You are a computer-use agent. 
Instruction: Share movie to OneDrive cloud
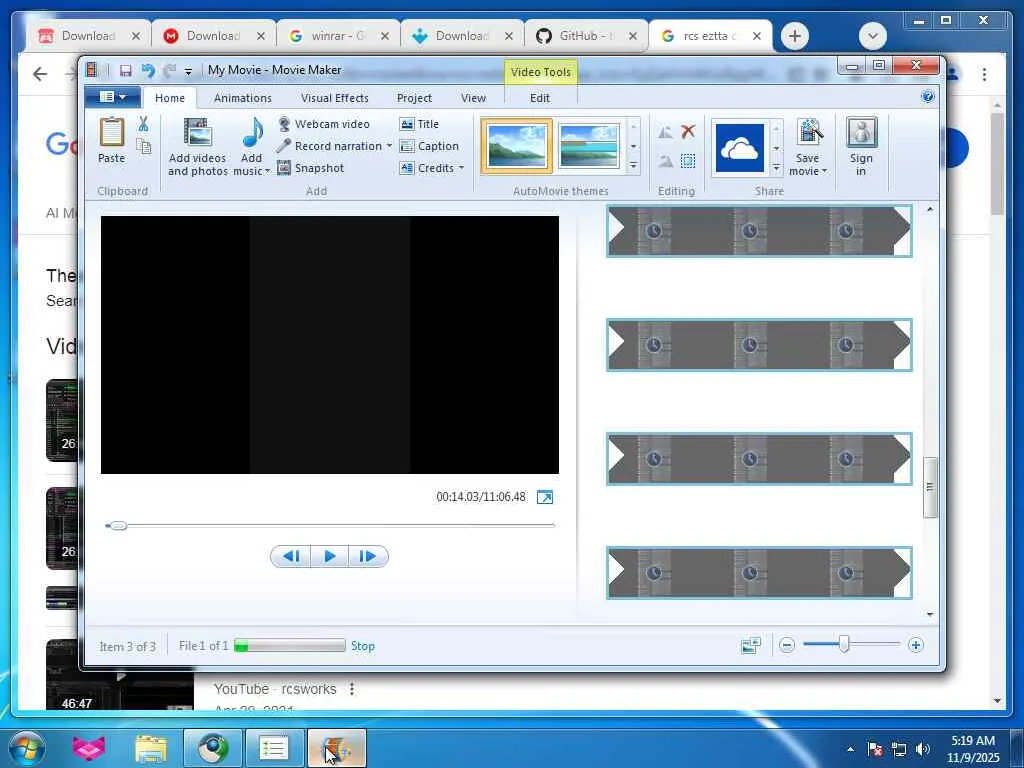tap(740, 148)
